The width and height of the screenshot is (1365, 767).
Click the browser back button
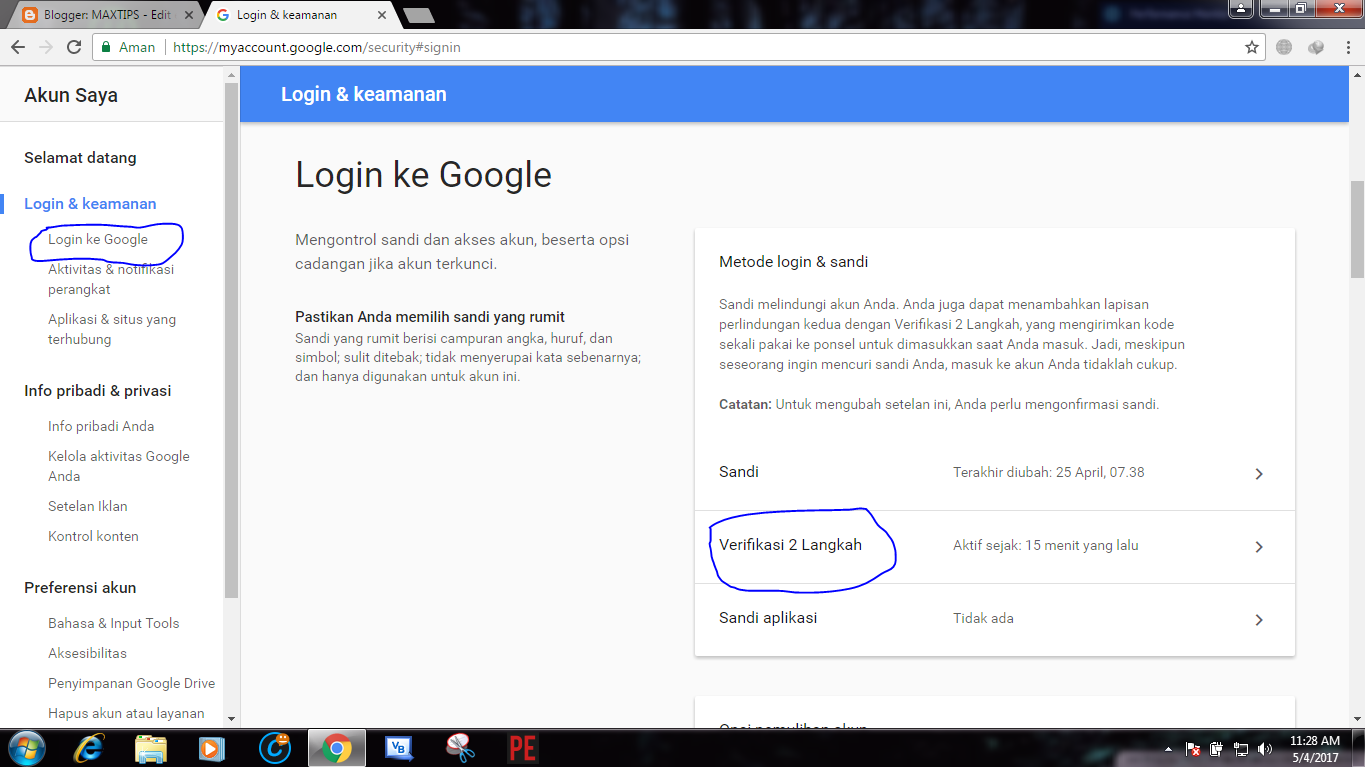pos(20,46)
